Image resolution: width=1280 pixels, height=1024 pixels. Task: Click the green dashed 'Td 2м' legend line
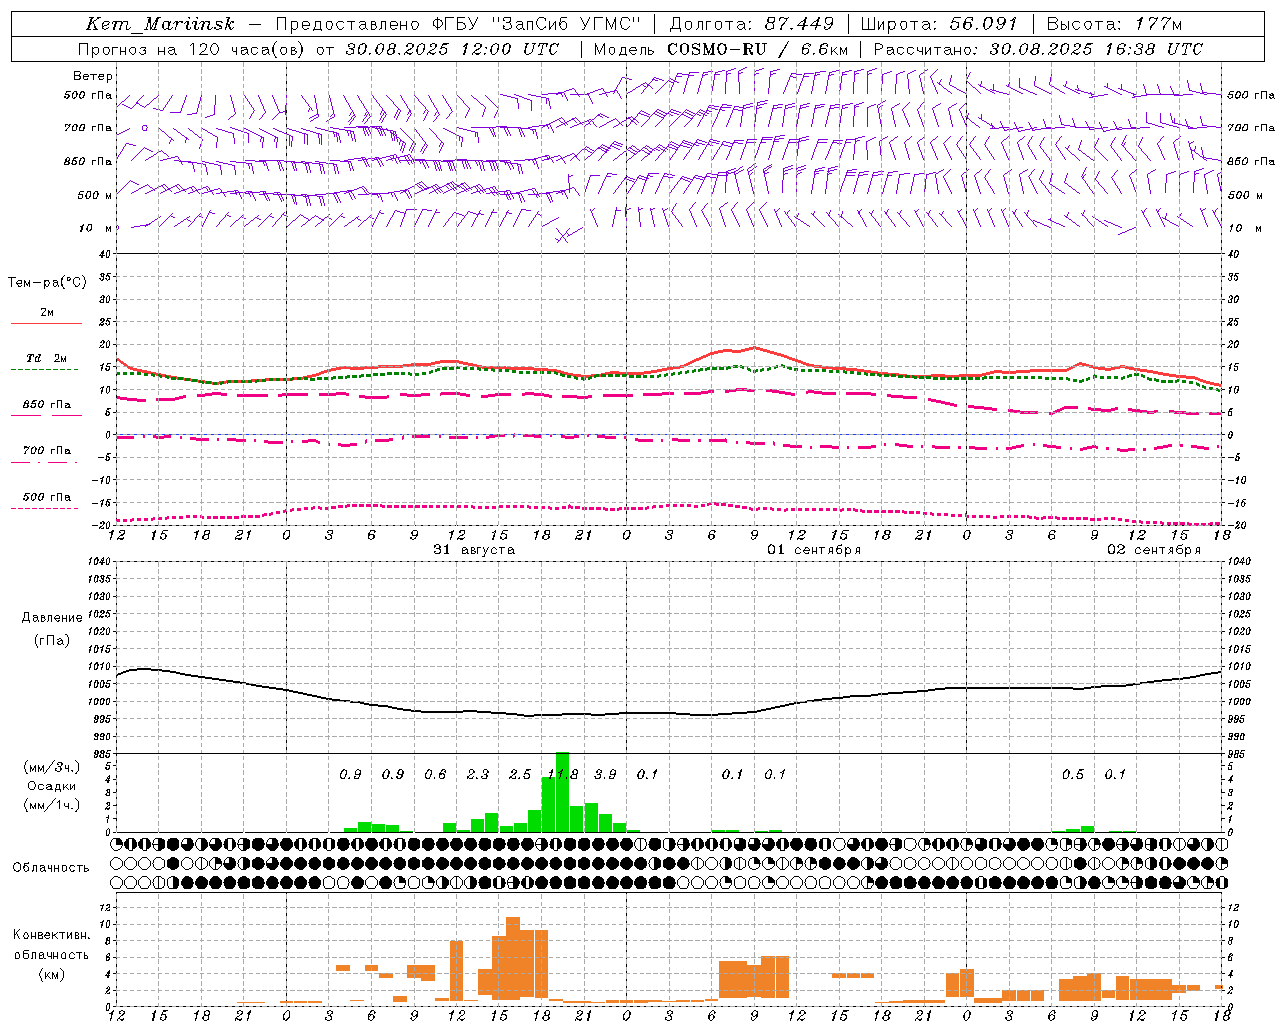pyautogui.click(x=46, y=370)
